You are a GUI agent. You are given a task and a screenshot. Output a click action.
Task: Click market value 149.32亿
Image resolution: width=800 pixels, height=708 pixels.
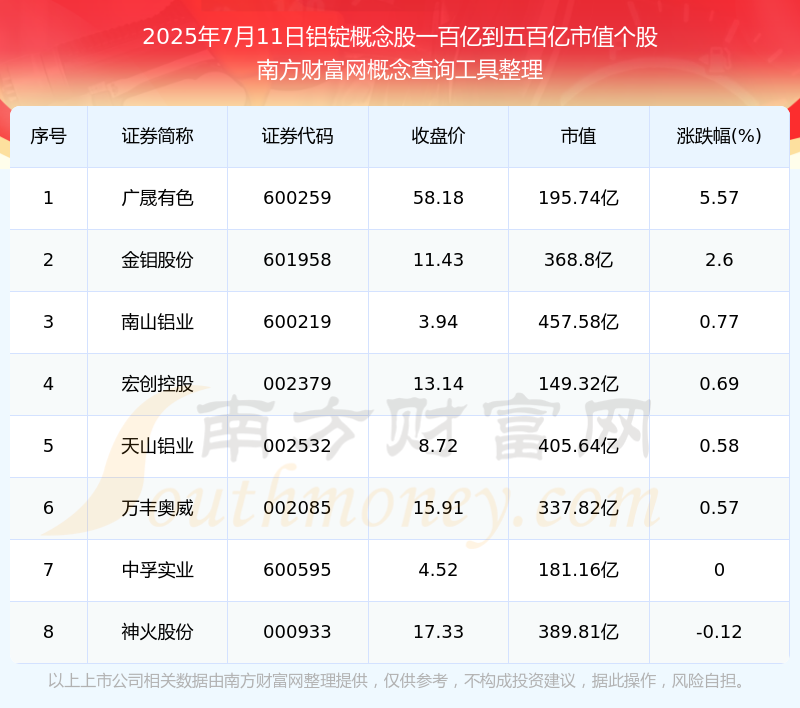579,384
